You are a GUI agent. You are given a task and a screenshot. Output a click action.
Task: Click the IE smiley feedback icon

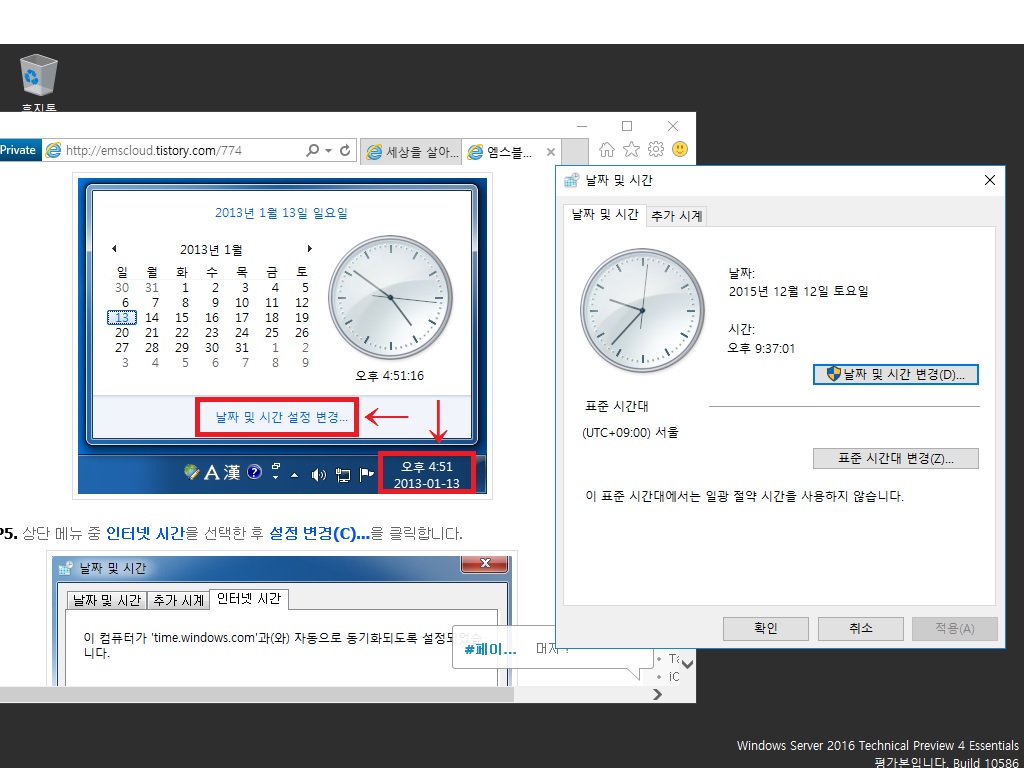coord(680,150)
